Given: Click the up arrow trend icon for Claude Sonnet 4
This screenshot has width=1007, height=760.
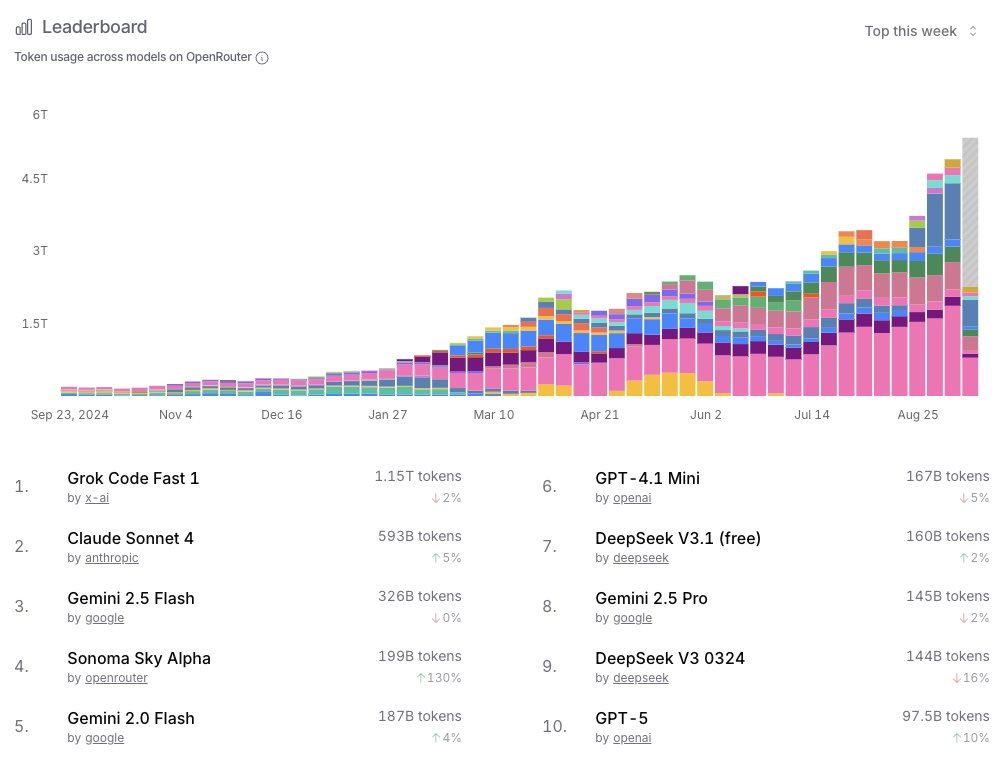Looking at the screenshot, I should coord(435,558).
